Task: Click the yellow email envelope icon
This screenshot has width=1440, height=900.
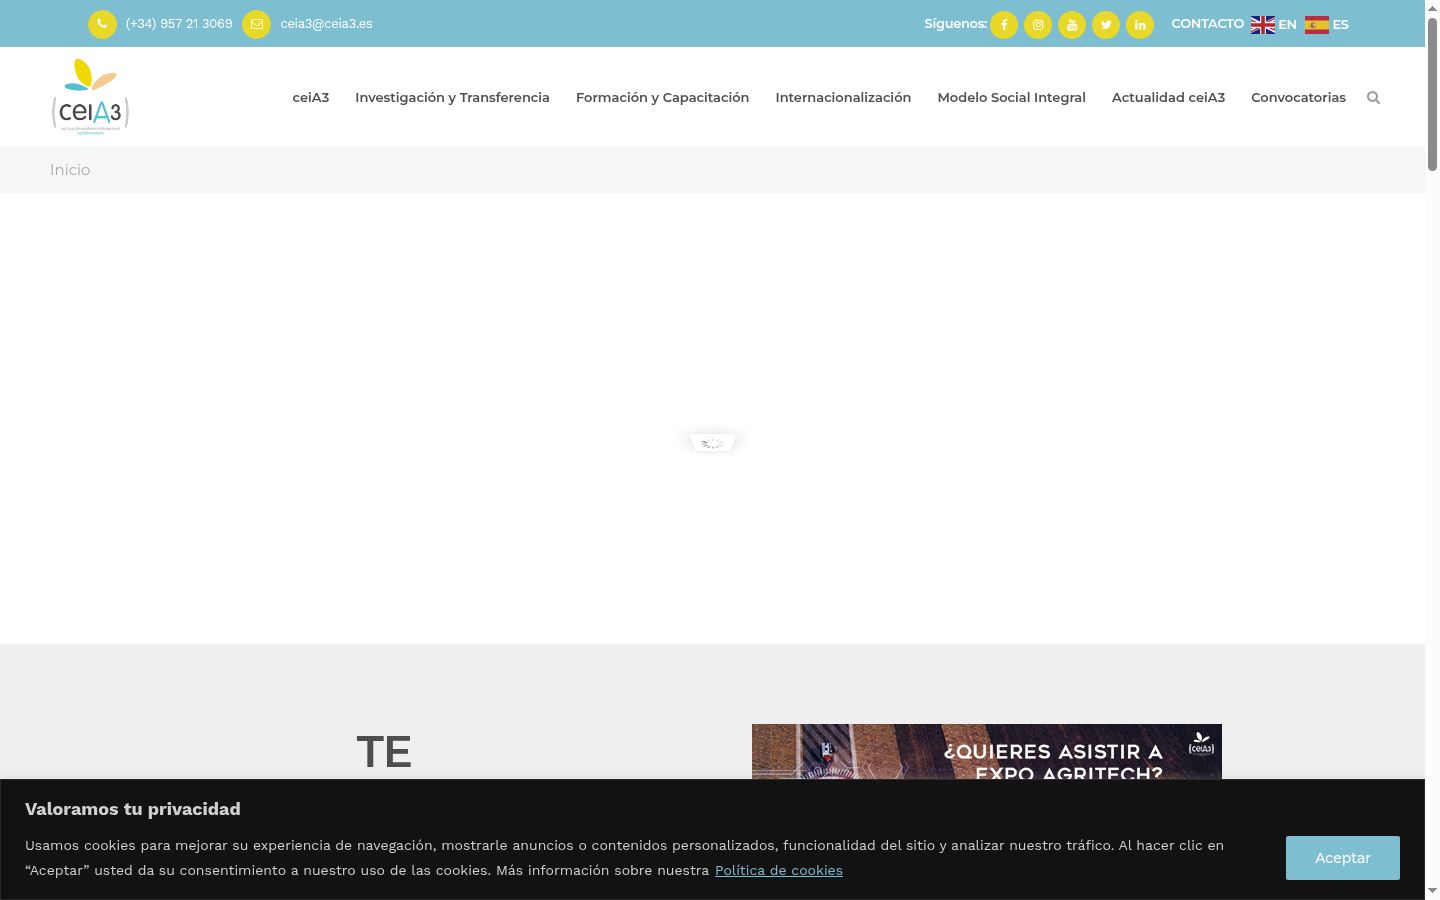Action: (x=256, y=24)
